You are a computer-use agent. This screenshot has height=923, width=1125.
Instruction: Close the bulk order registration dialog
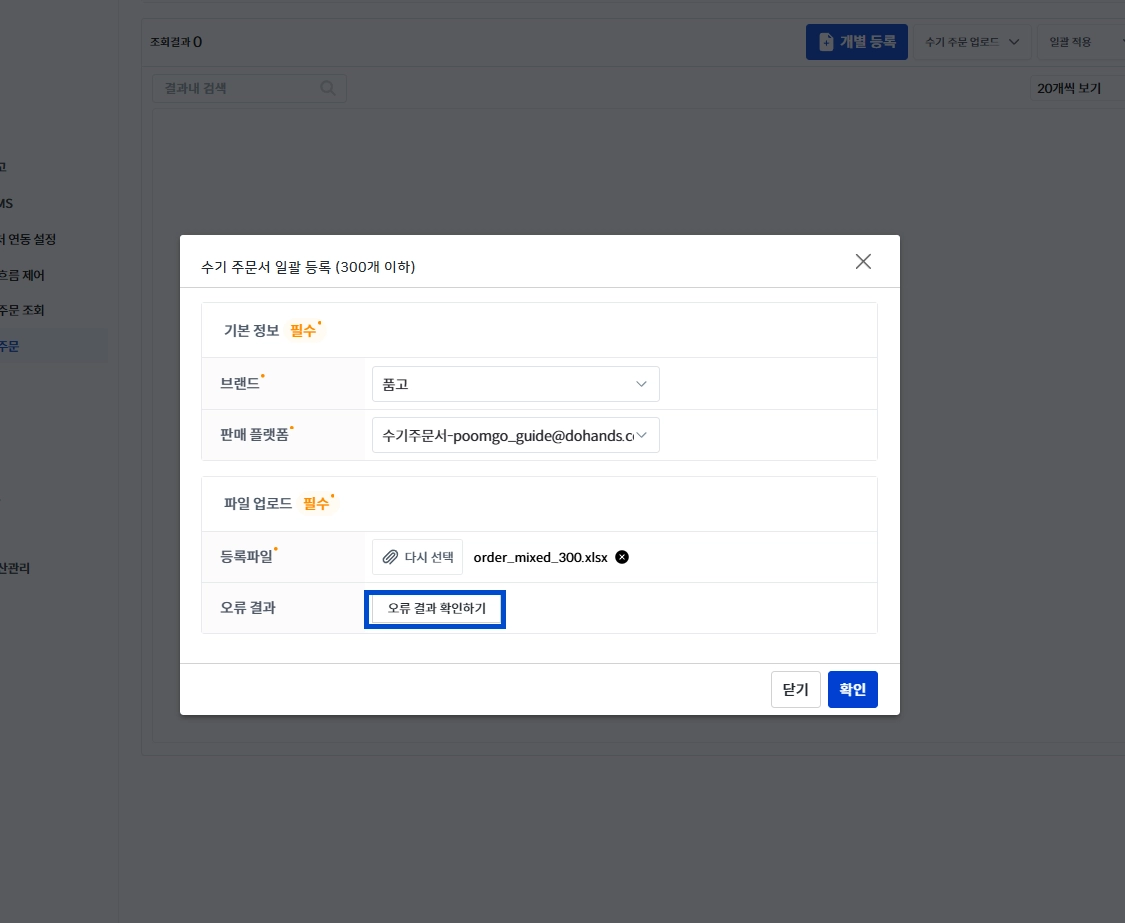pyautogui.click(x=863, y=261)
